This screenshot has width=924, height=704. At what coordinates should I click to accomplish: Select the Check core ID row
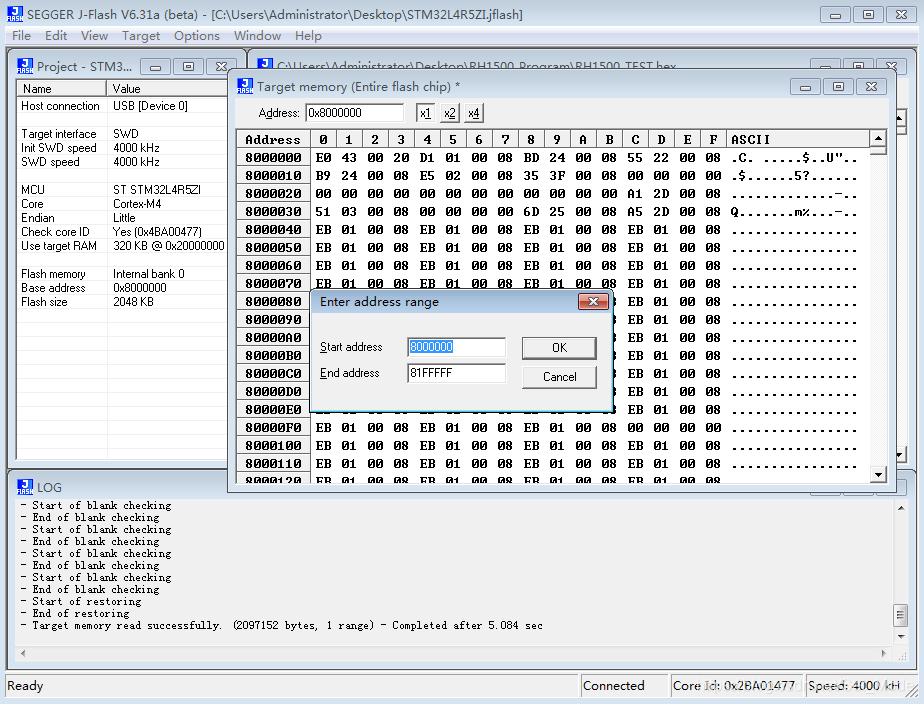tap(122, 232)
